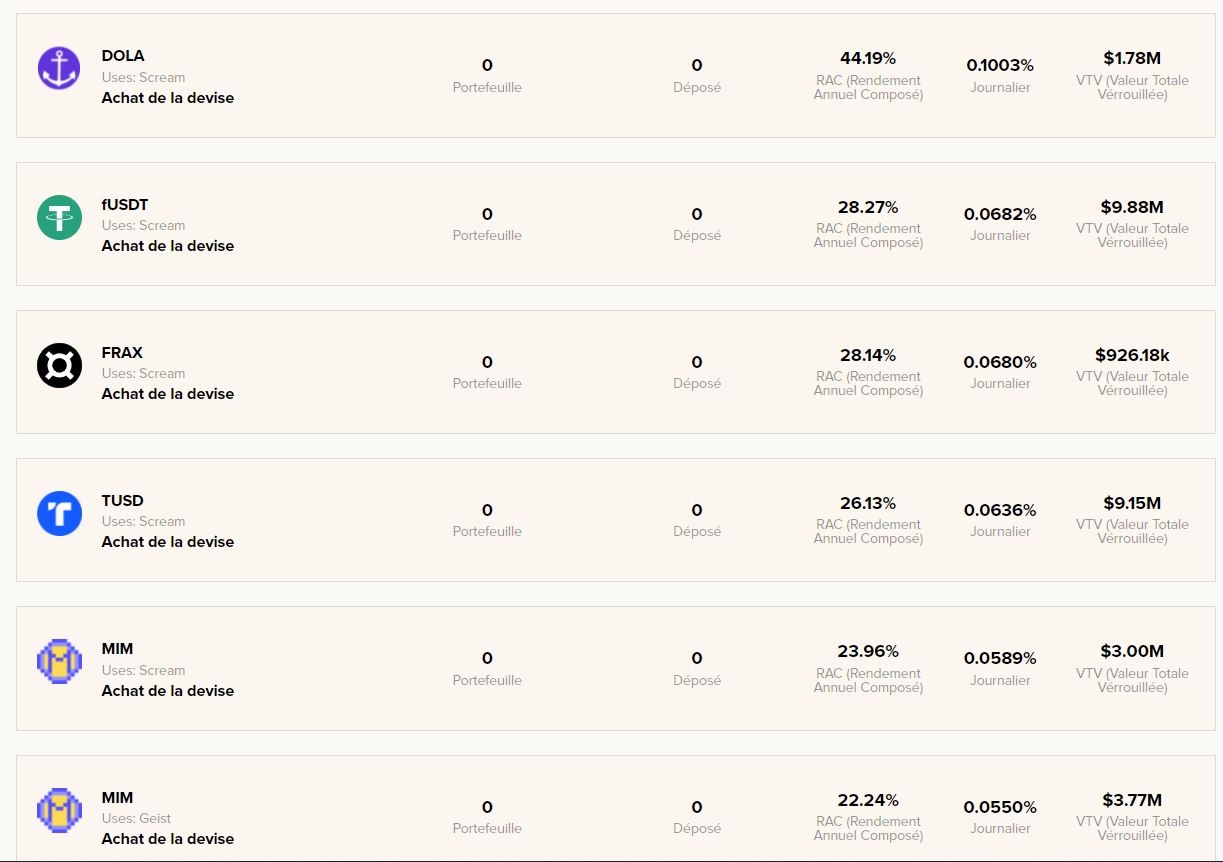Screen dimensions: 1223x862
Task: Click the 44.19% RAC value for DOLA
Action: (868, 59)
